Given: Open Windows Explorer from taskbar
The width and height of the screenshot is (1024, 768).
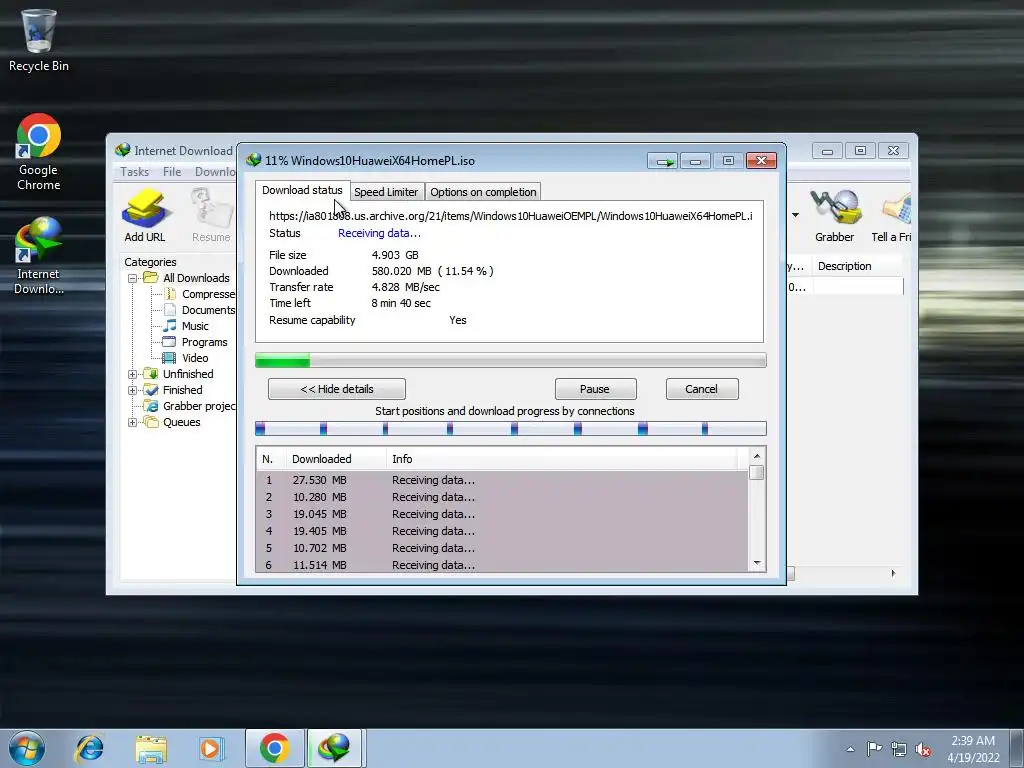Looking at the screenshot, I should pyautogui.click(x=151, y=748).
